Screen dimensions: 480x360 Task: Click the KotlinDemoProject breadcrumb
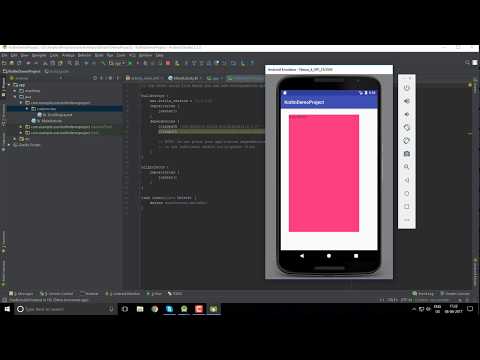coord(22,71)
